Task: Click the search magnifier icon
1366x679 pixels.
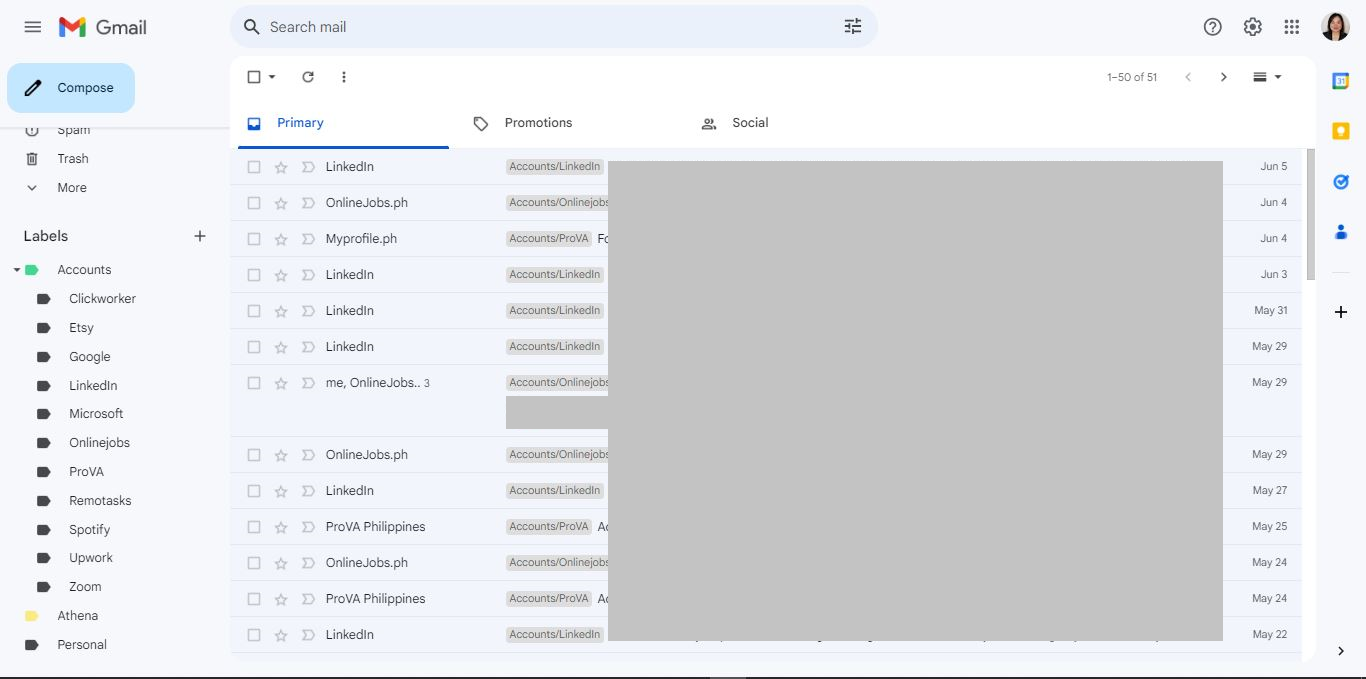Action: point(252,27)
